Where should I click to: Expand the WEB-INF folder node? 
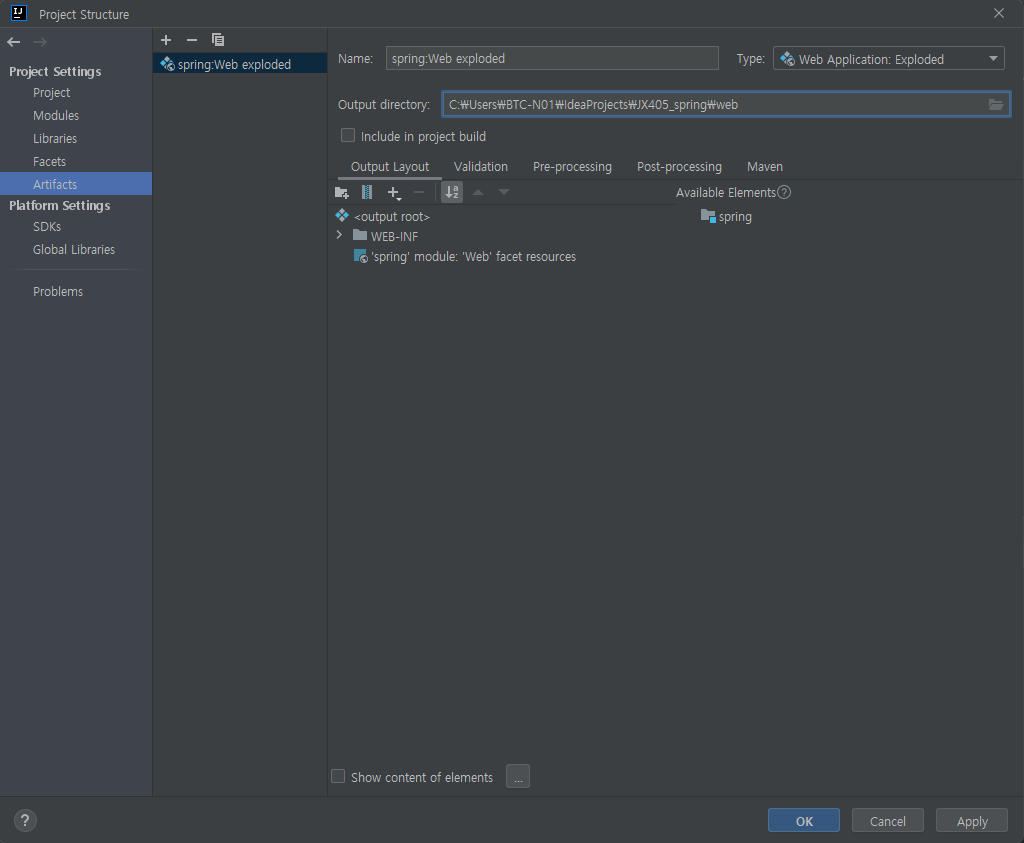pos(339,235)
